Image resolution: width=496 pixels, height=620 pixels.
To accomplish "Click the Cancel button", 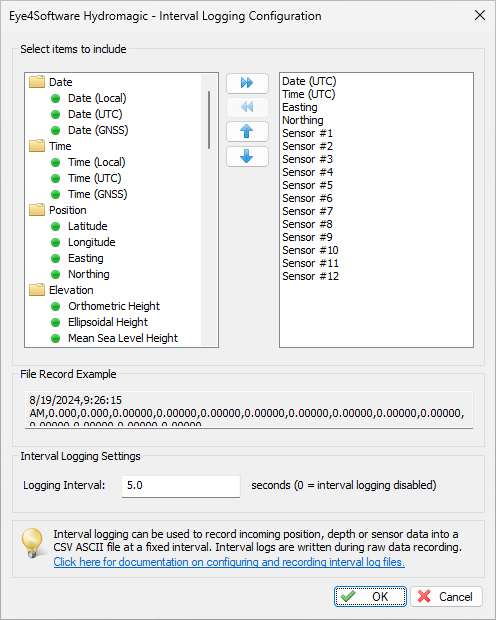I will point(447,596).
